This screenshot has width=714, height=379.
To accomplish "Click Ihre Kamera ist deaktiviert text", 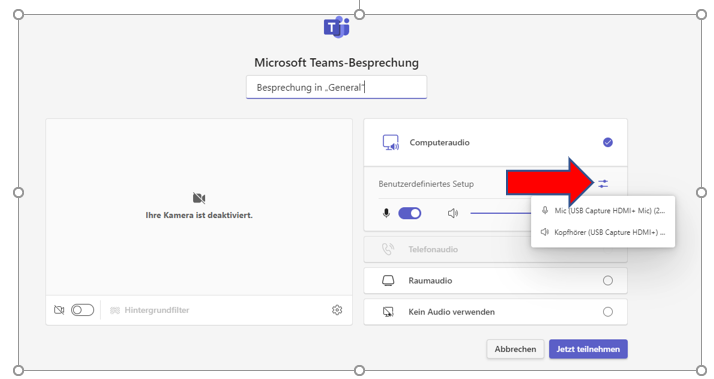I will click(x=199, y=215).
